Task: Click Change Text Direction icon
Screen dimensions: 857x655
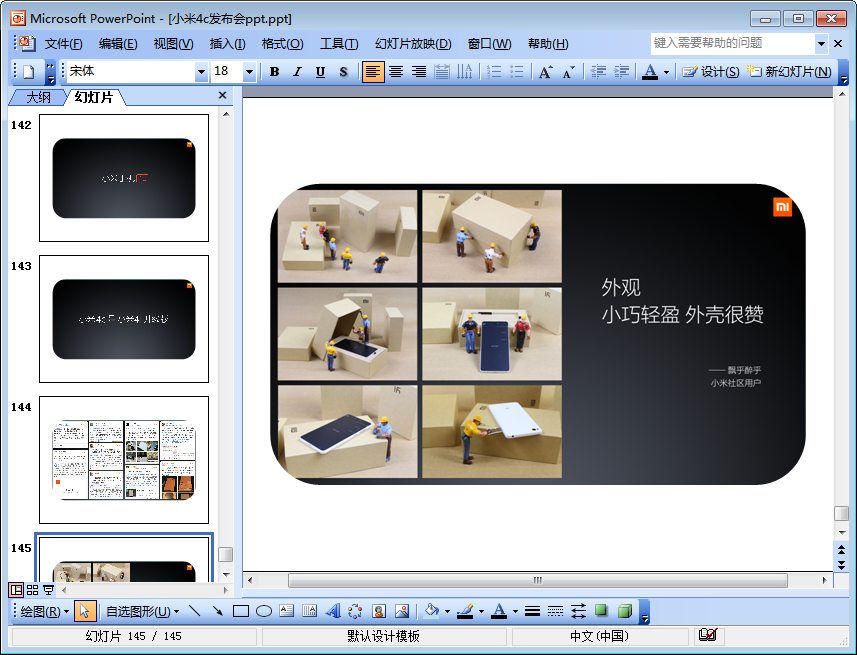Action: [465, 72]
